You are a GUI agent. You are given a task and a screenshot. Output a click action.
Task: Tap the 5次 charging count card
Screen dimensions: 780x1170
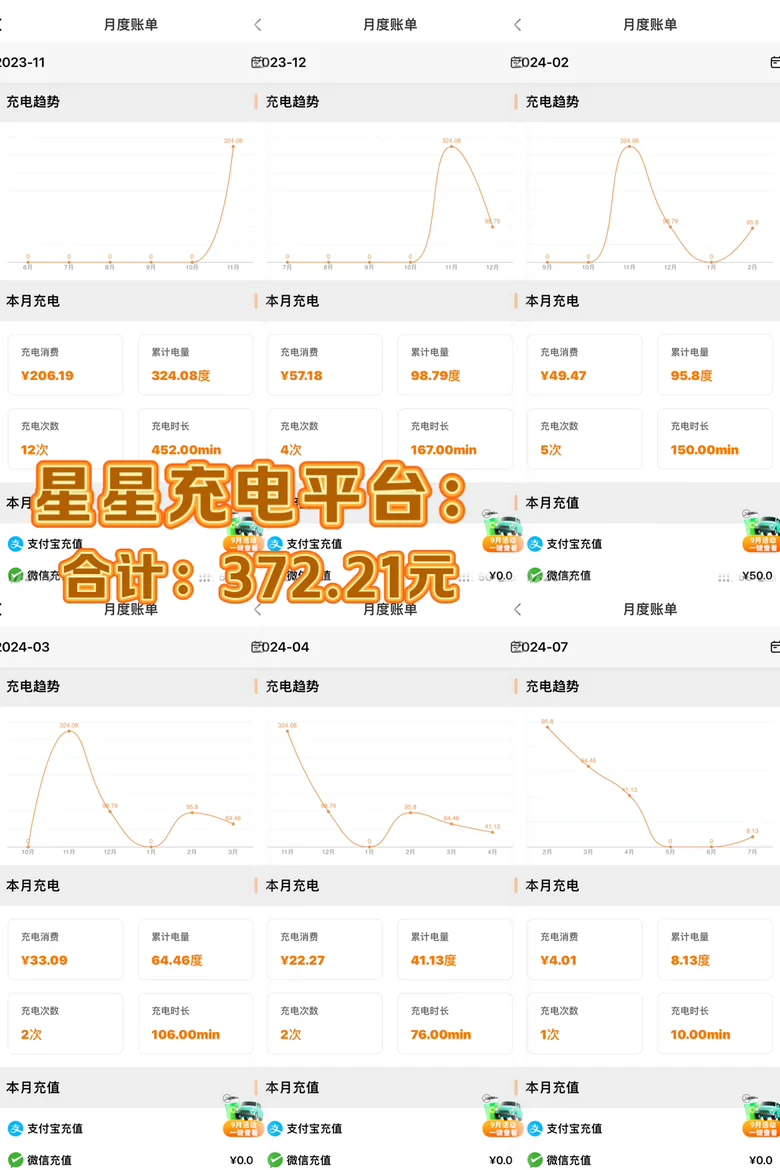584,439
